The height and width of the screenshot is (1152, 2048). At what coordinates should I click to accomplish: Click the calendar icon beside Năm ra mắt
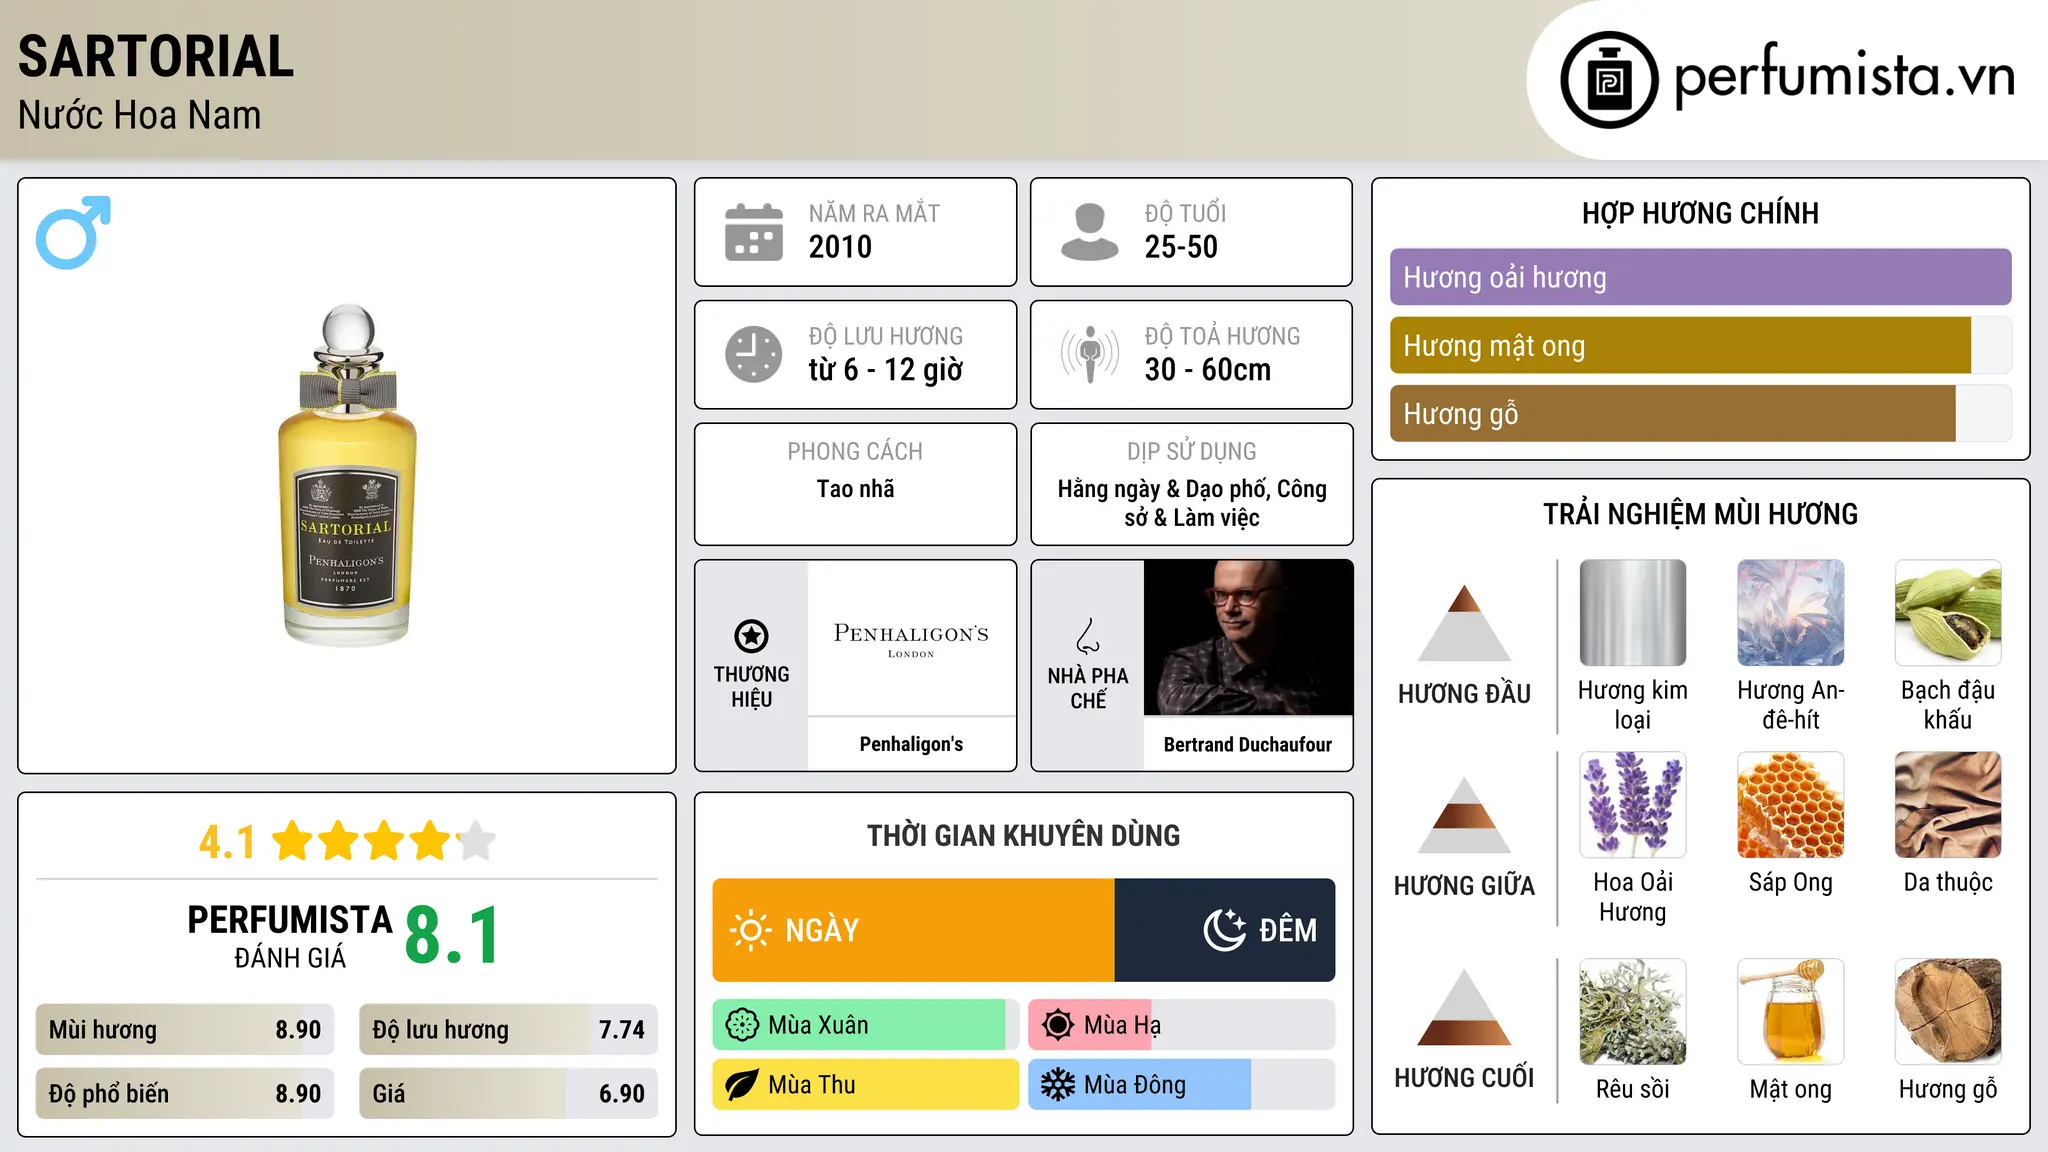(x=753, y=232)
